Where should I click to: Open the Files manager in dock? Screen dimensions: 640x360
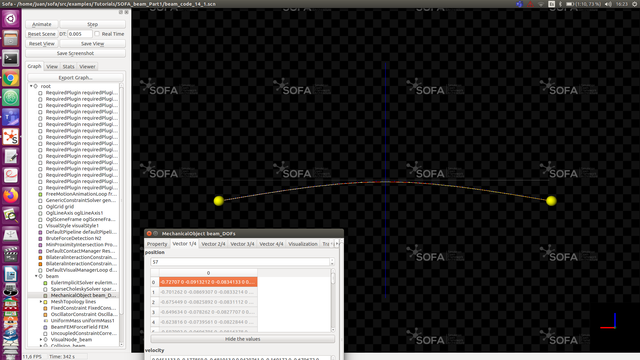(11, 39)
